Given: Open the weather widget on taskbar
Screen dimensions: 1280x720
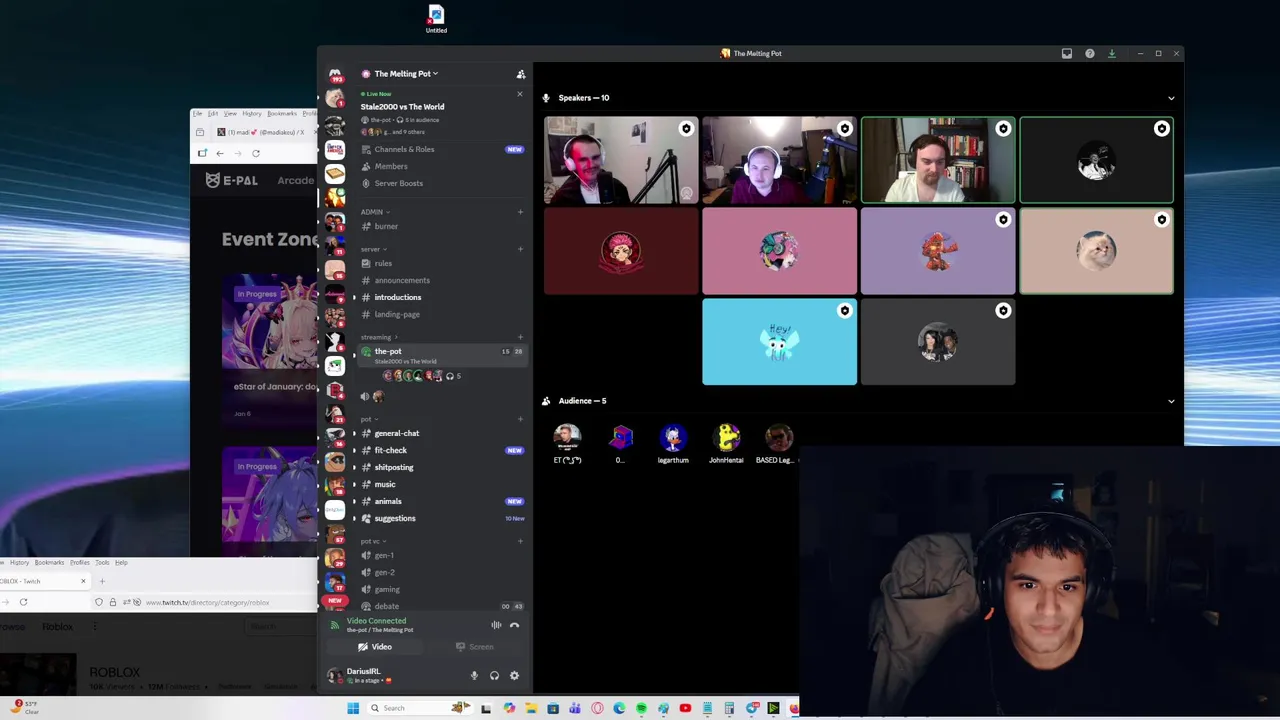Looking at the screenshot, I should 24,707.
